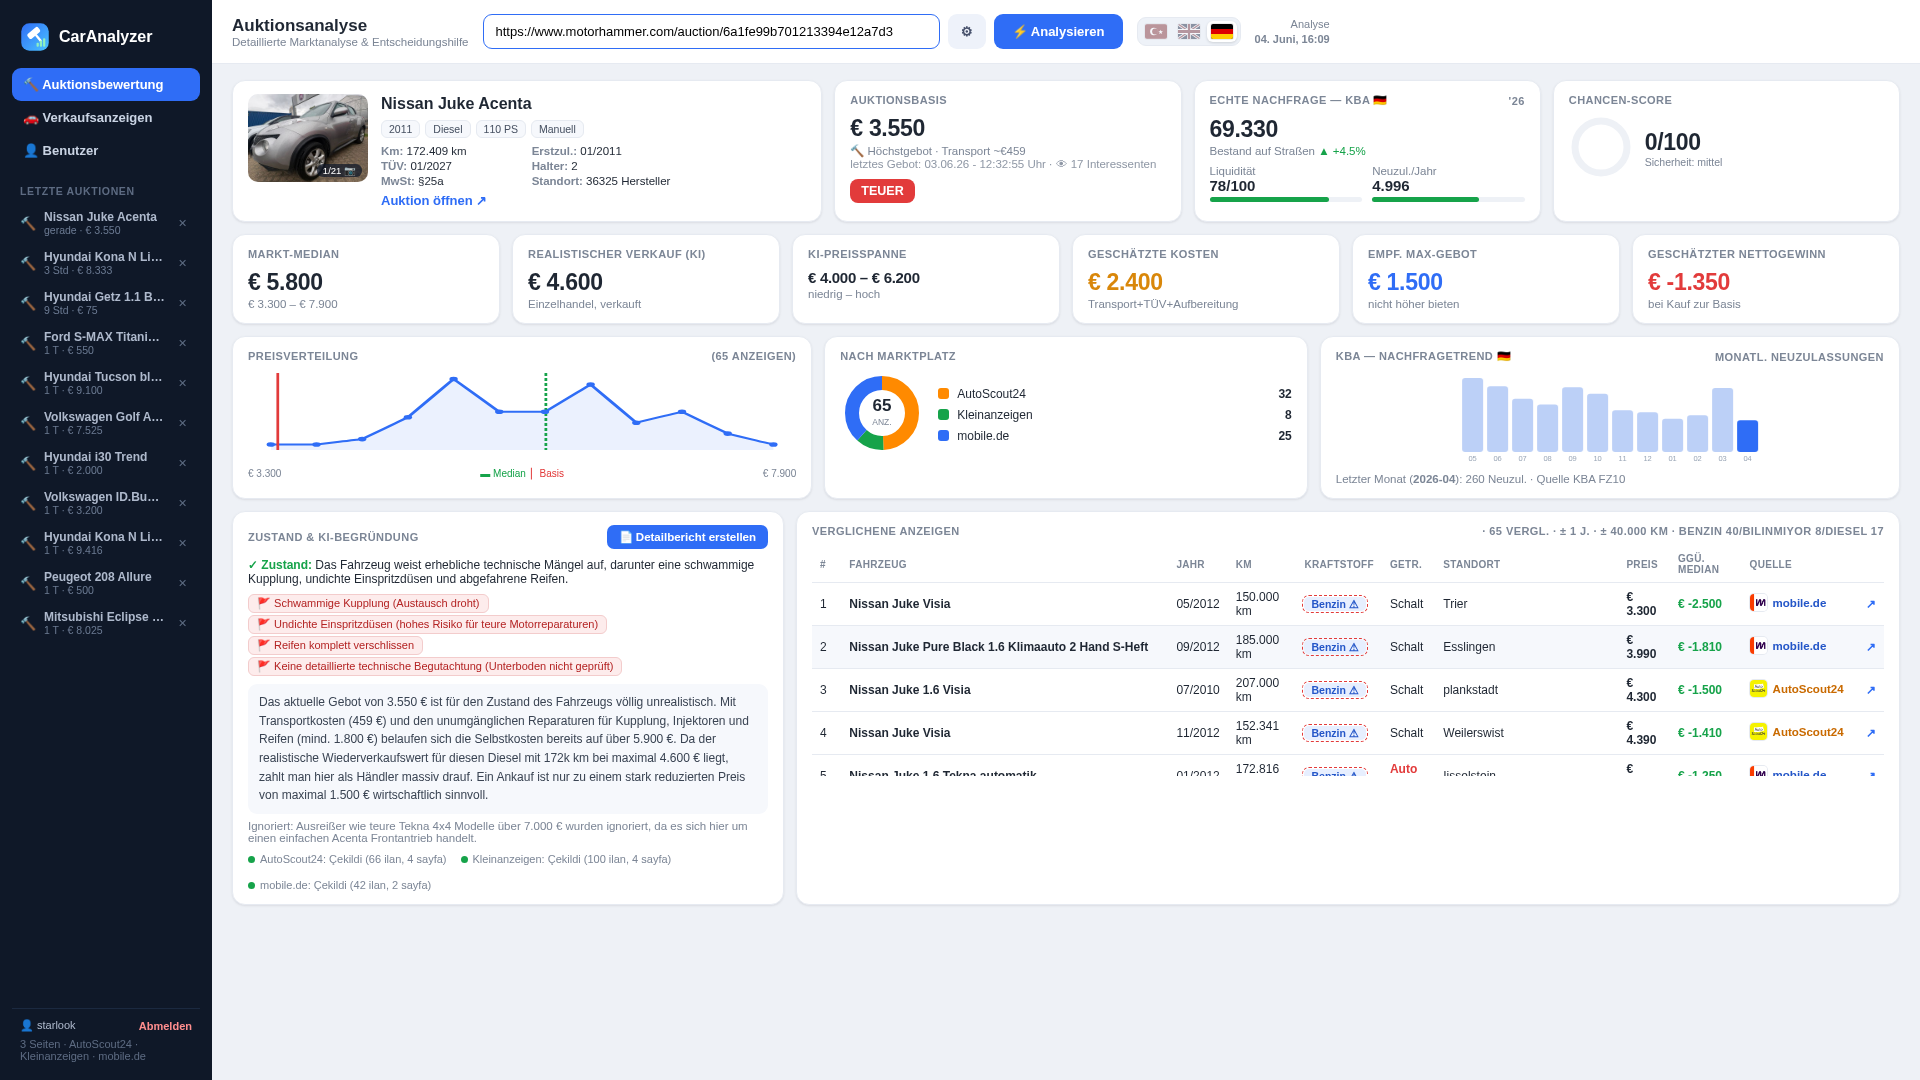This screenshot has width=1920, height=1080.
Task: Open Auktionsbewertung section
Action: 106,85
